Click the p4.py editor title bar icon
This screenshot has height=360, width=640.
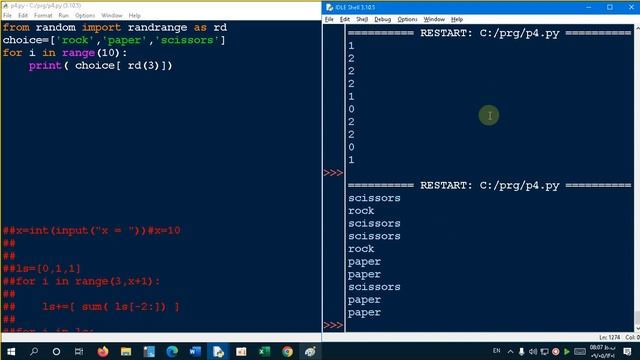point(6,6)
